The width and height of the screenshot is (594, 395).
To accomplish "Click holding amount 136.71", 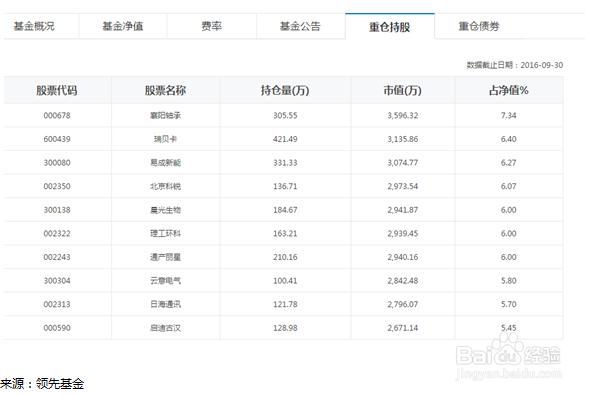I will point(285,186).
